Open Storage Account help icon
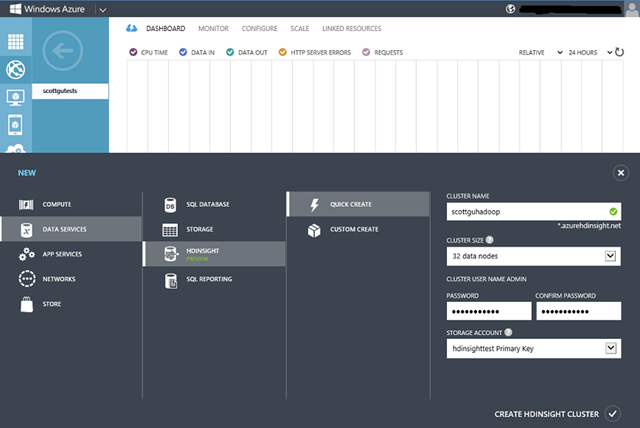Image resolution: width=640 pixels, height=428 pixels. click(x=508, y=332)
